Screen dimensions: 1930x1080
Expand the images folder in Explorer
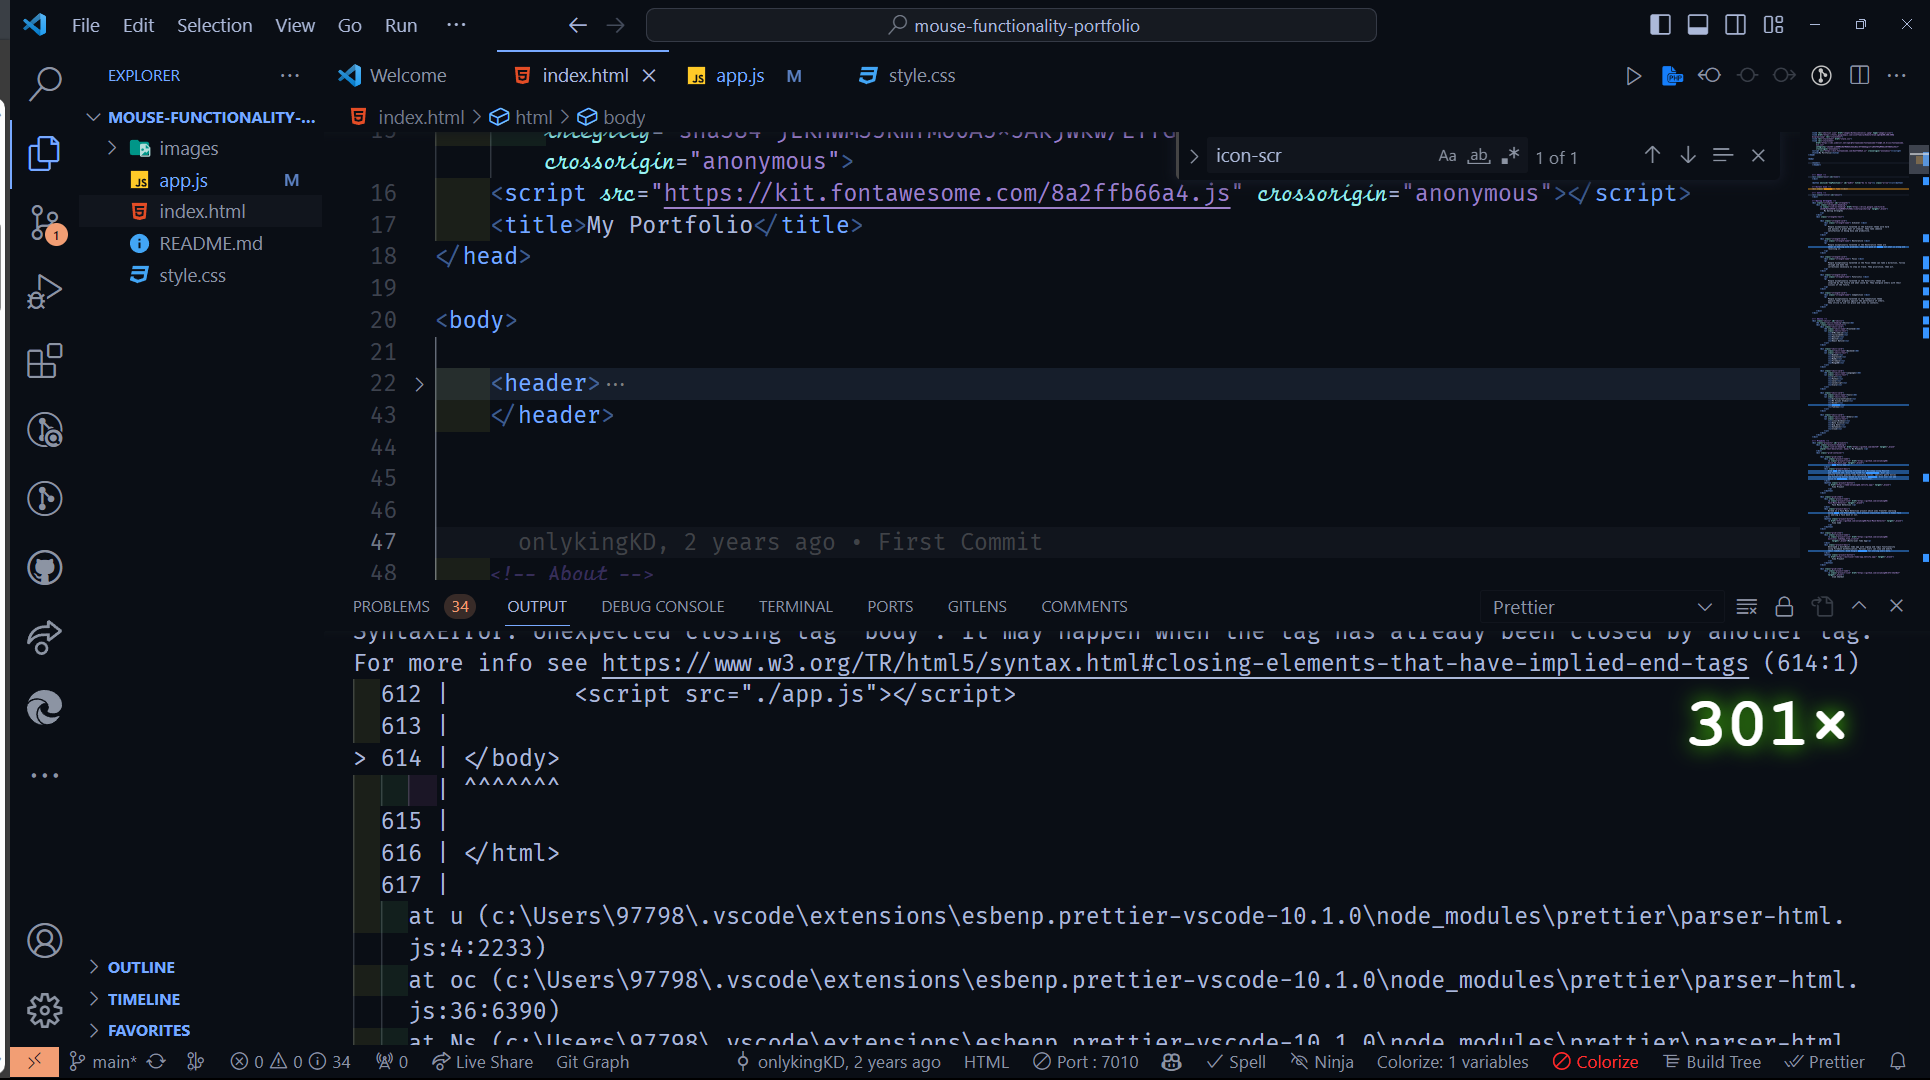(113, 147)
